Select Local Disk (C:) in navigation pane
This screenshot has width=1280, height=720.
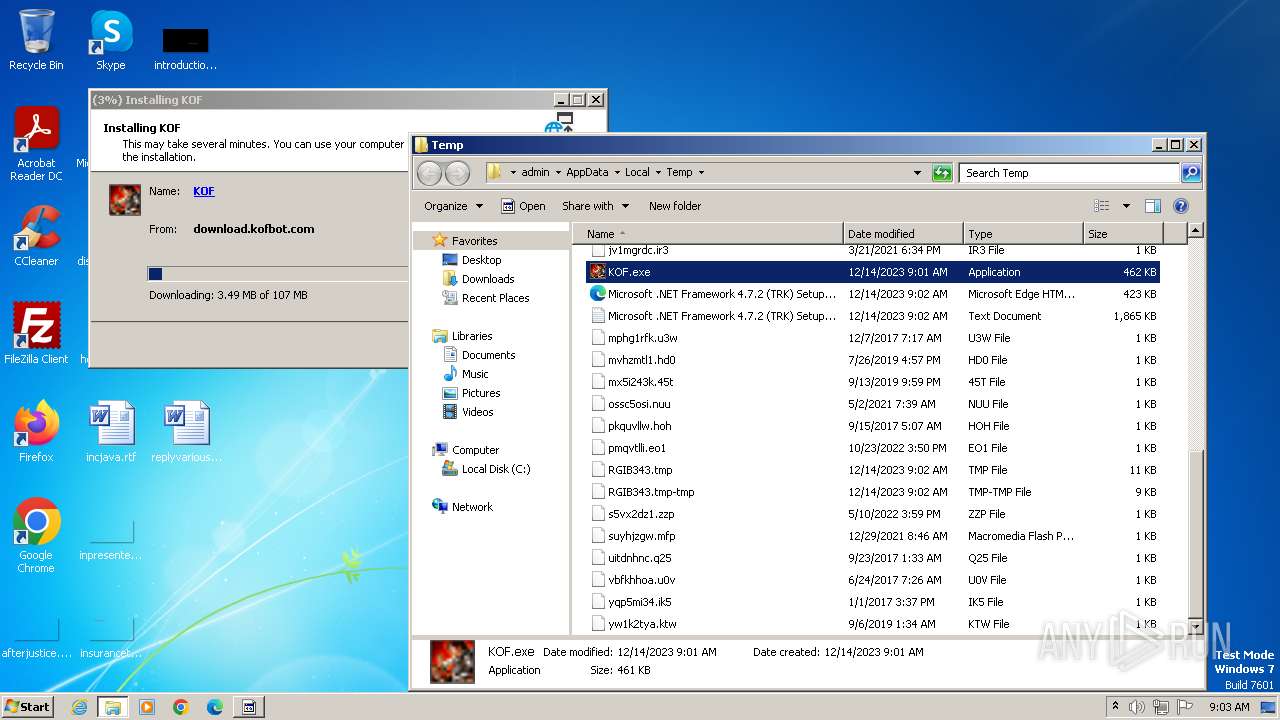click(x=496, y=469)
